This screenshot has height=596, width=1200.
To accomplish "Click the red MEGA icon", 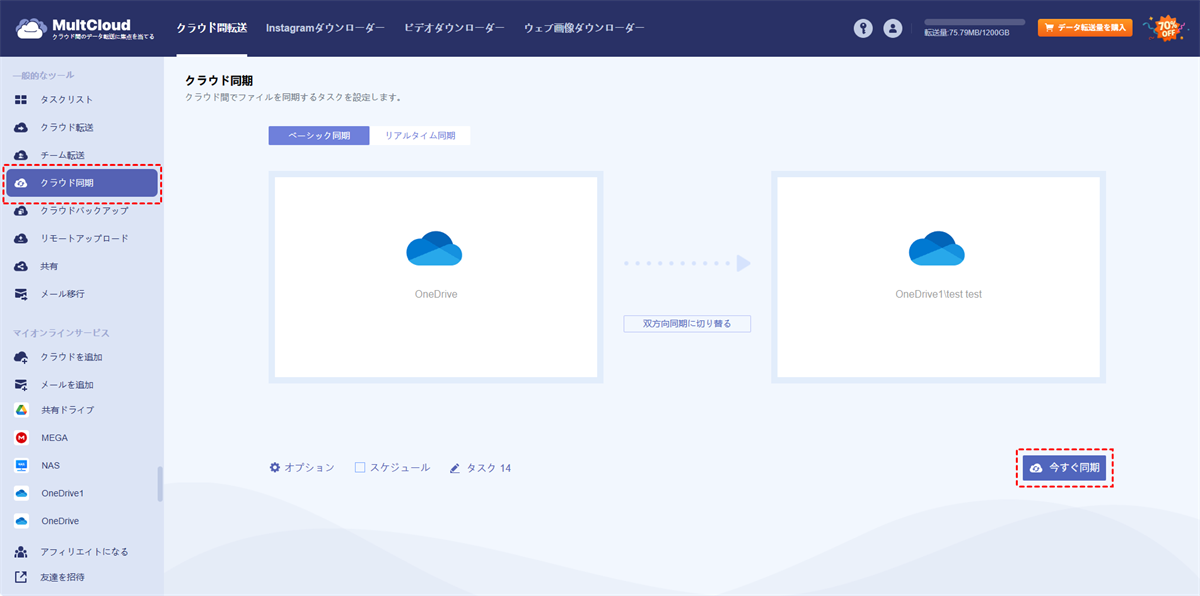I will click(x=21, y=438).
